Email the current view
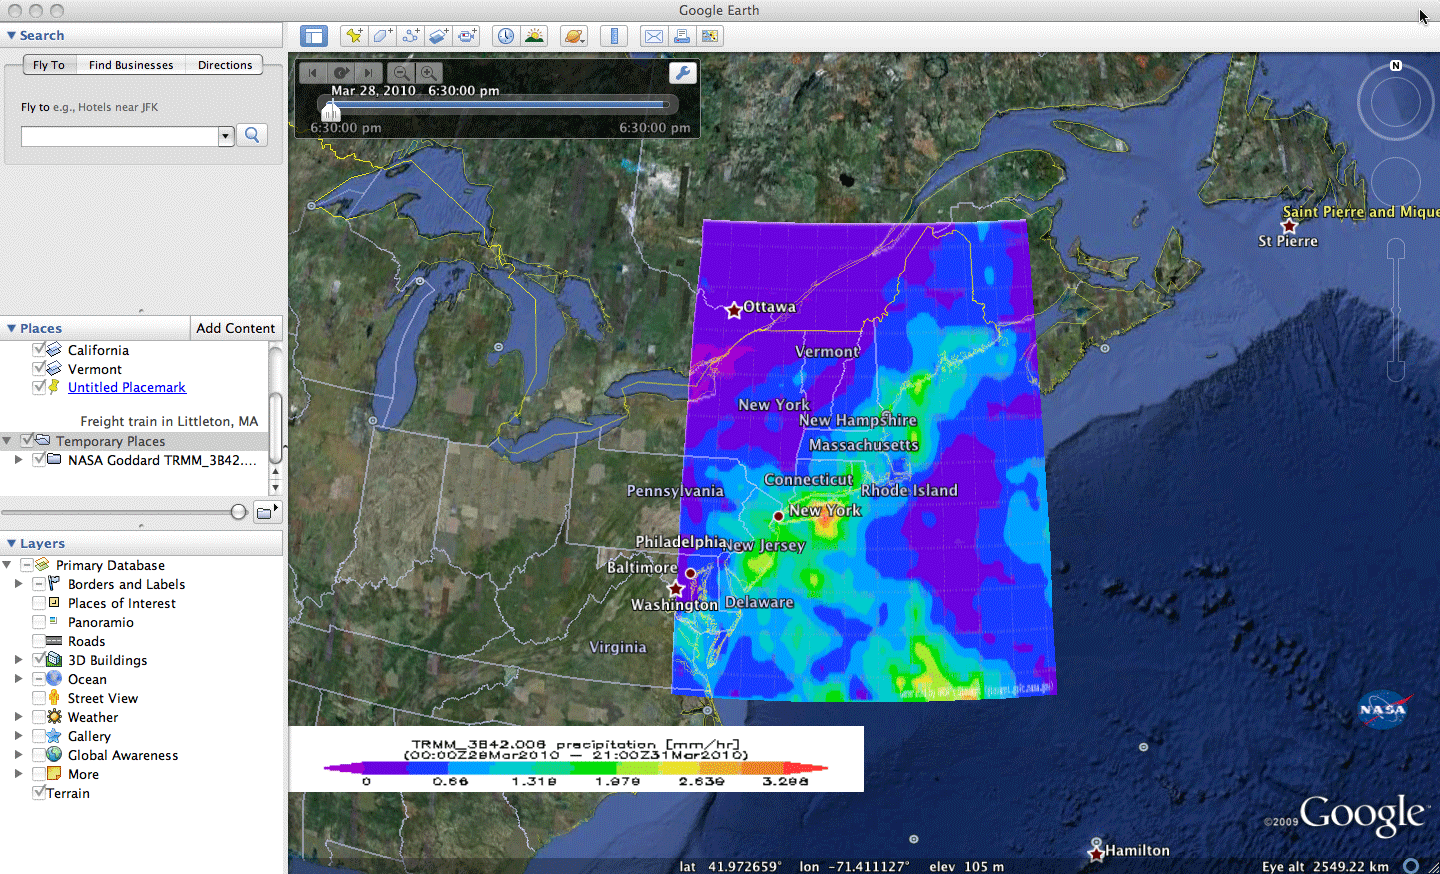The image size is (1440, 874). click(x=653, y=35)
